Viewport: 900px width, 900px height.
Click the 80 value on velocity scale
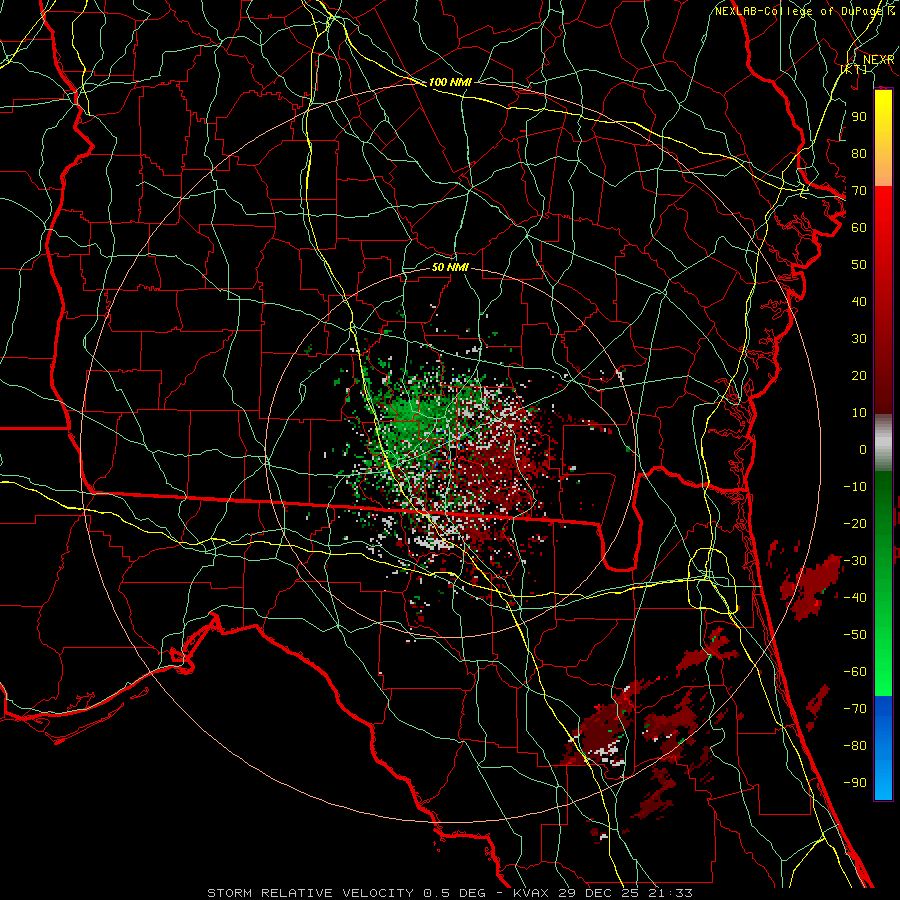point(859,153)
